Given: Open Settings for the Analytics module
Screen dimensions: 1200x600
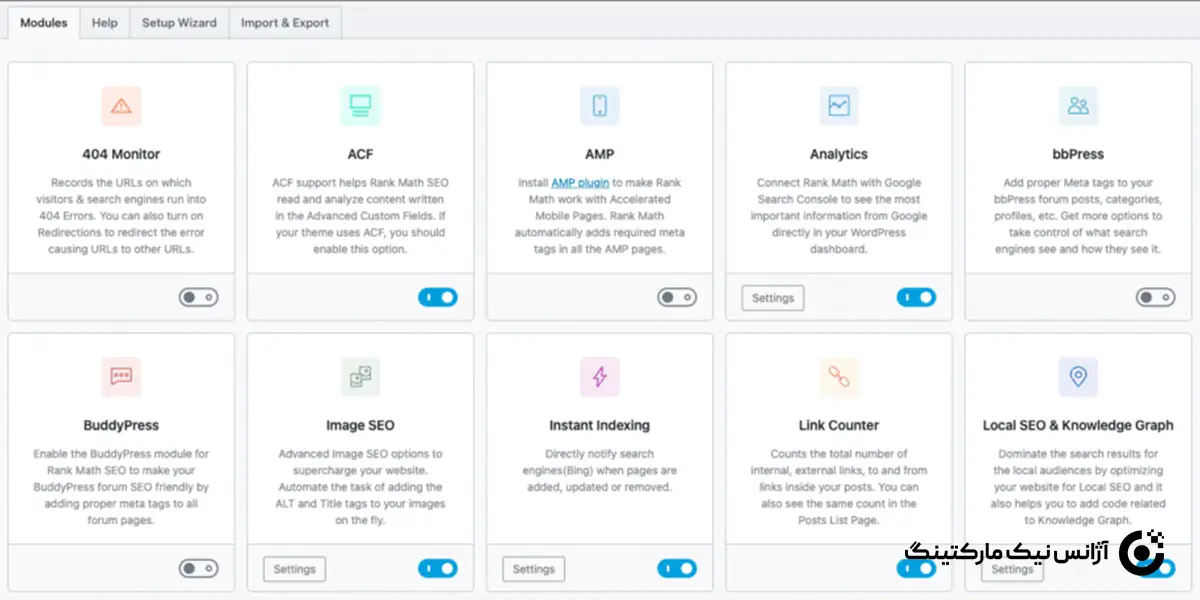Looking at the screenshot, I should 772,298.
